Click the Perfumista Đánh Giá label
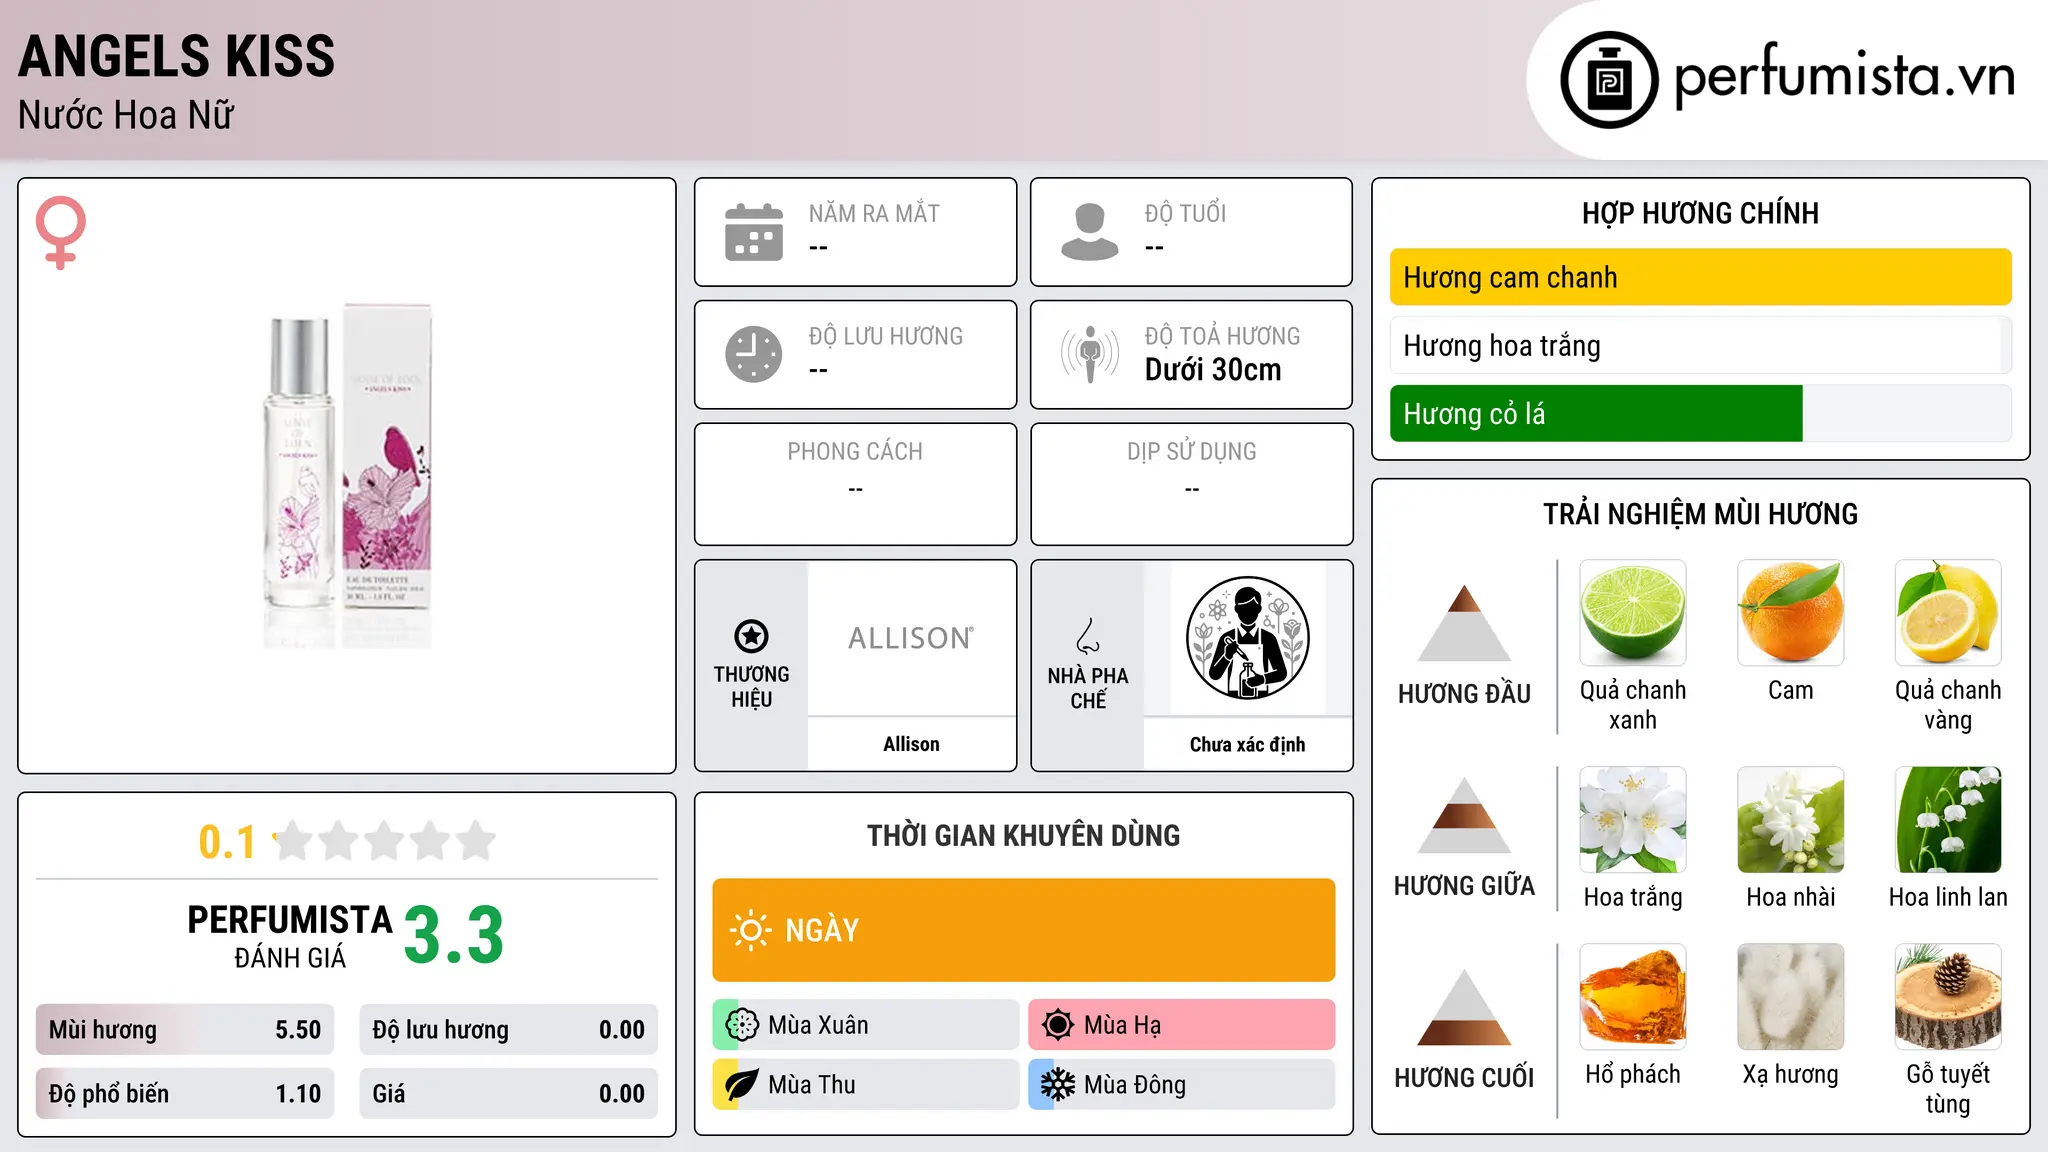 click(290, 936)
